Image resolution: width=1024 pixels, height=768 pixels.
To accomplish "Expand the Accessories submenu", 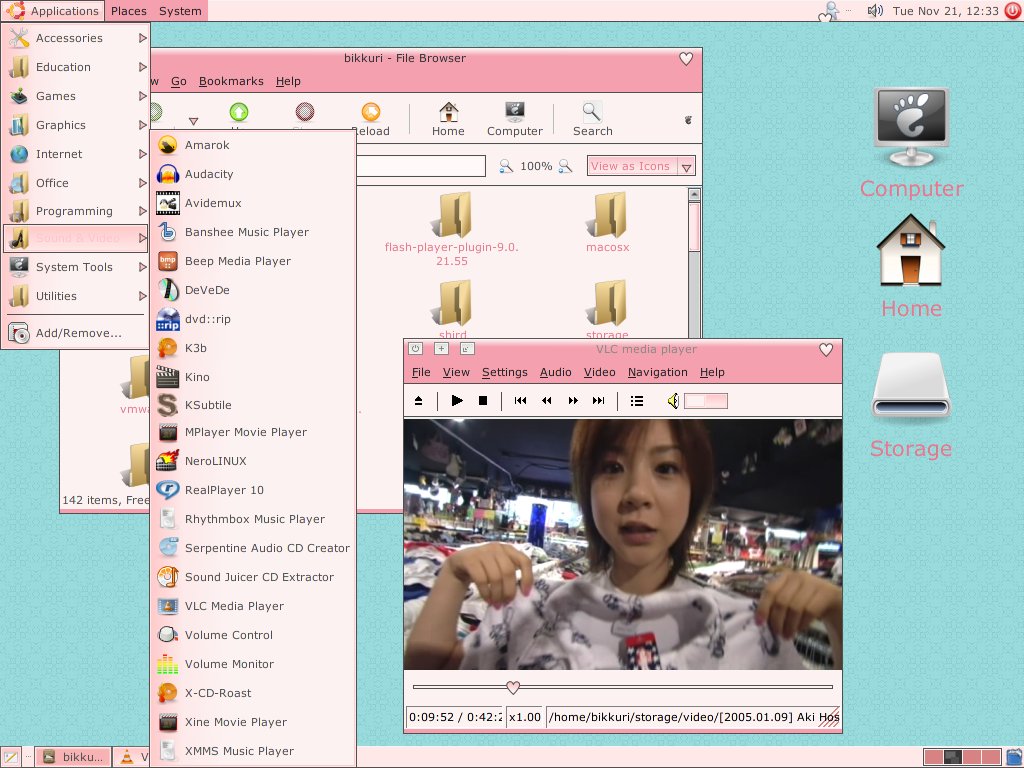I will [76, 38].
